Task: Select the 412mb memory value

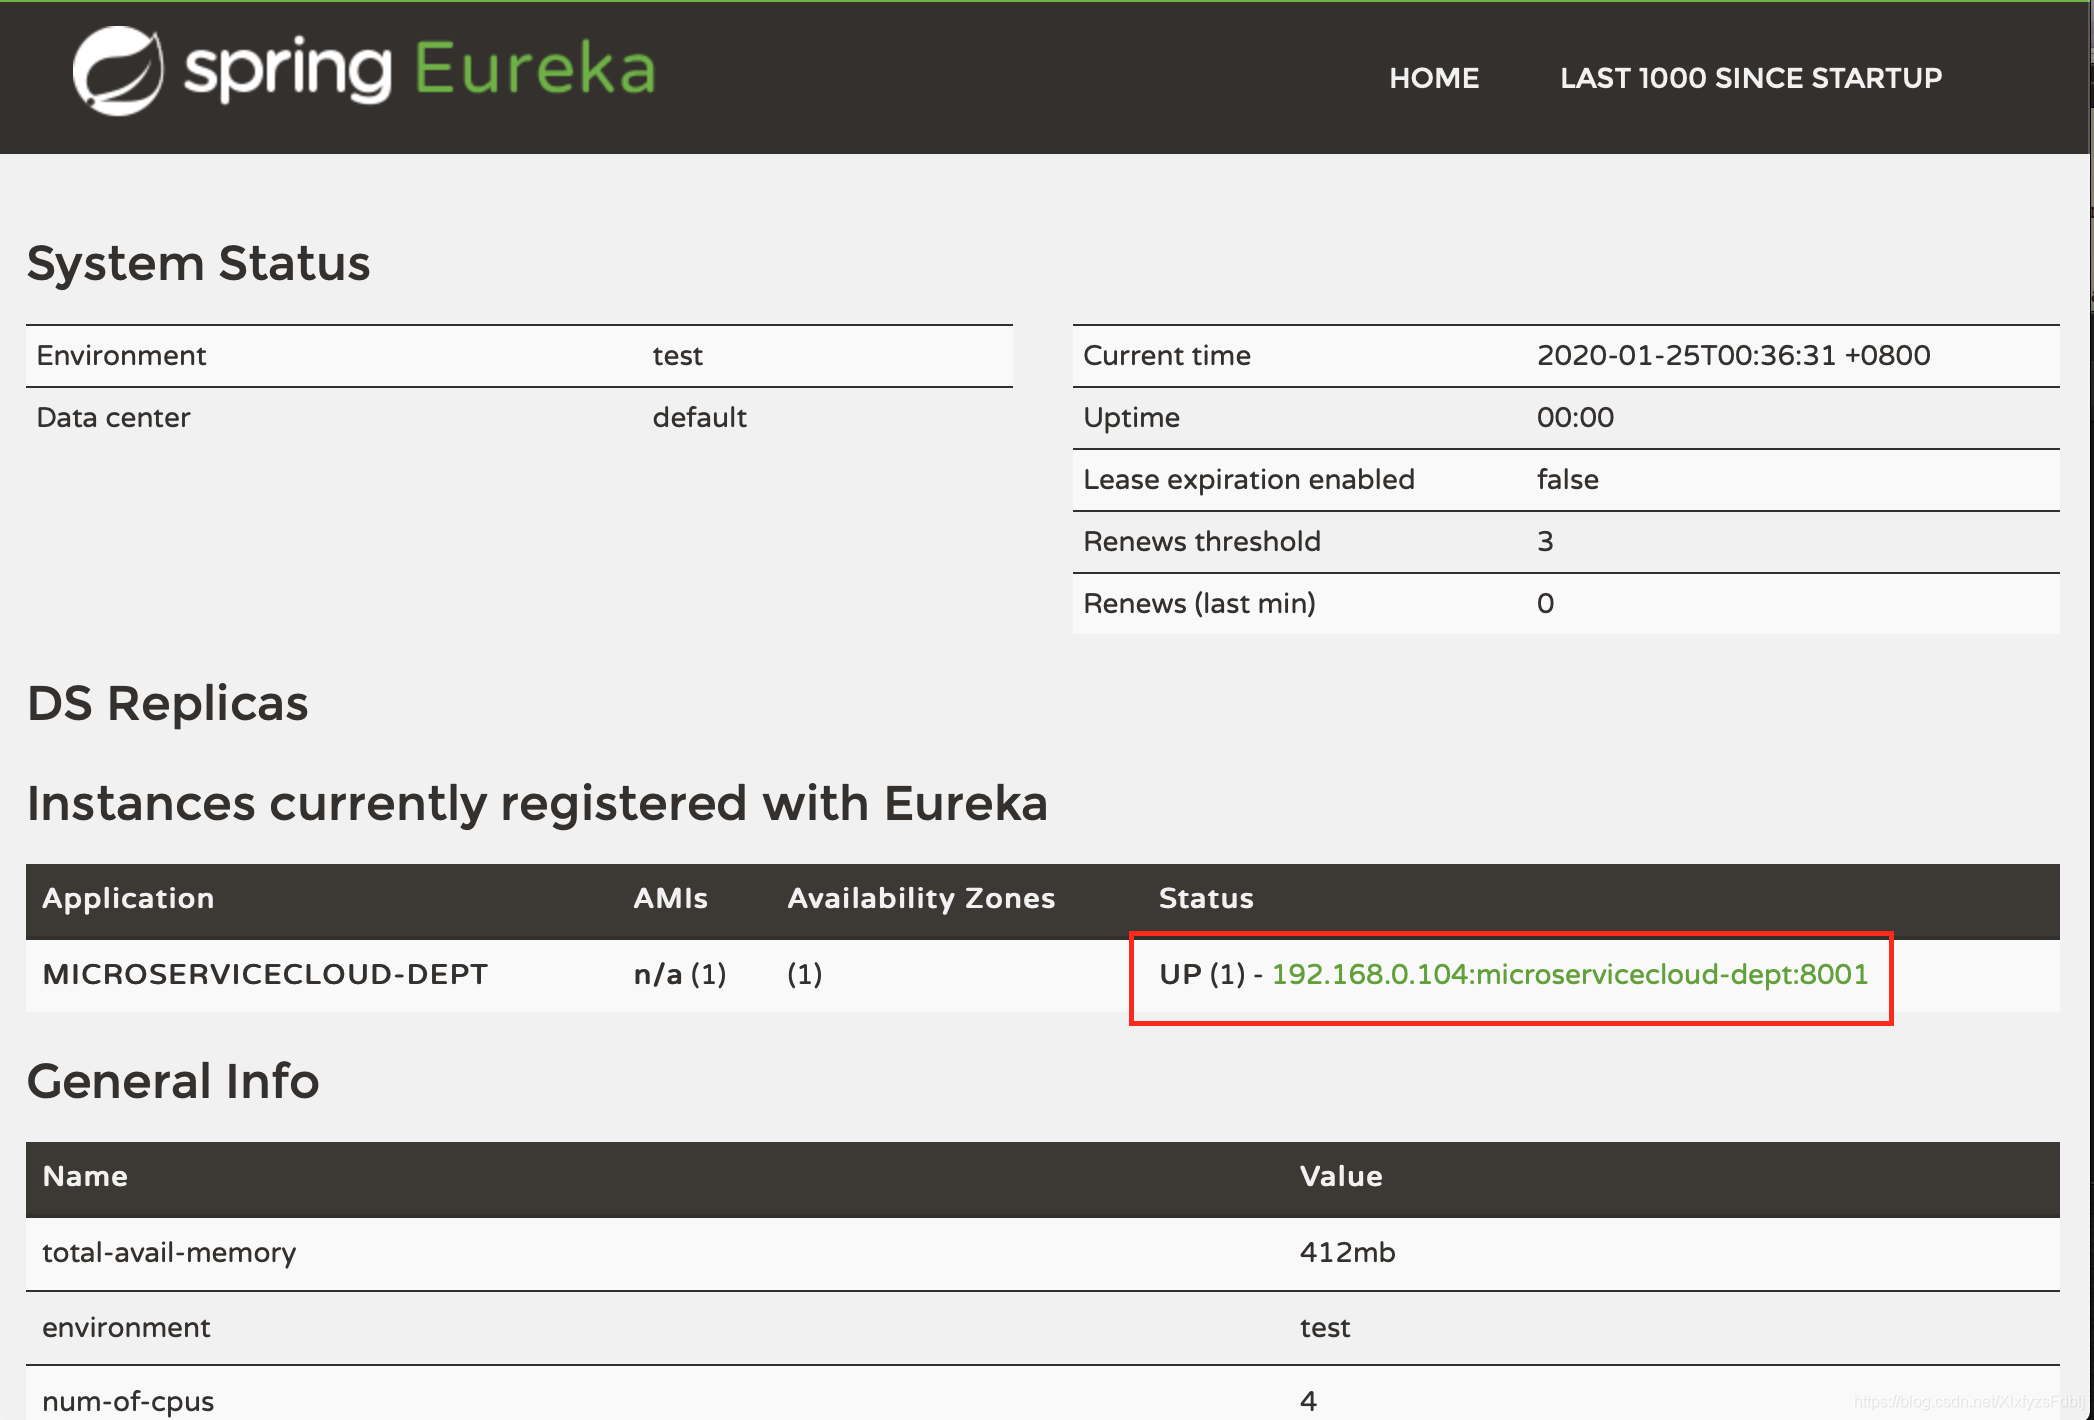Action: [1347, 1253]
